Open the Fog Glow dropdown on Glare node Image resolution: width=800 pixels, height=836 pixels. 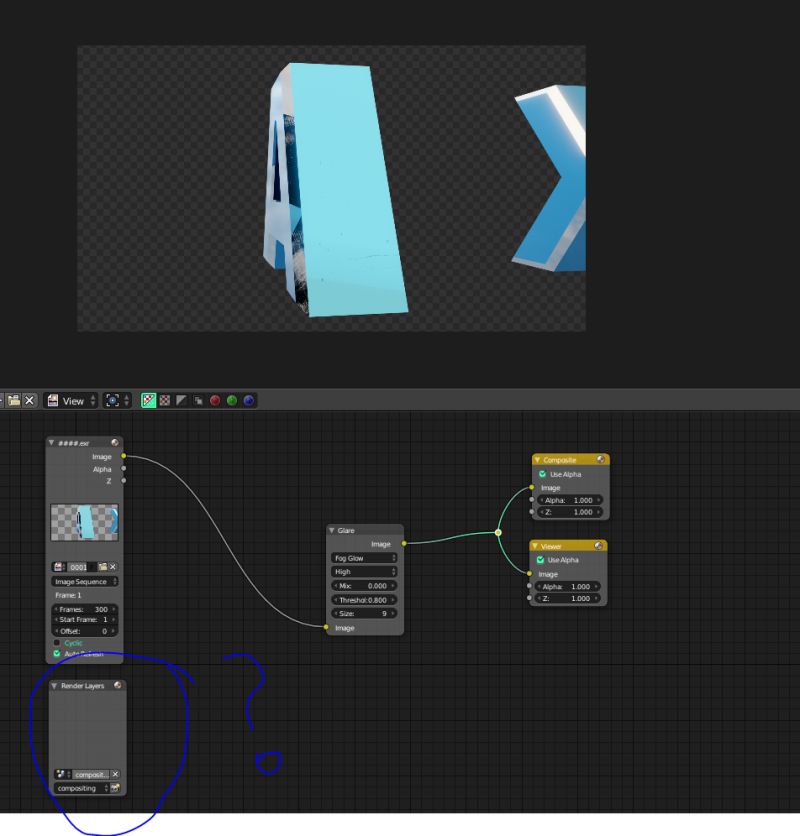365,557
